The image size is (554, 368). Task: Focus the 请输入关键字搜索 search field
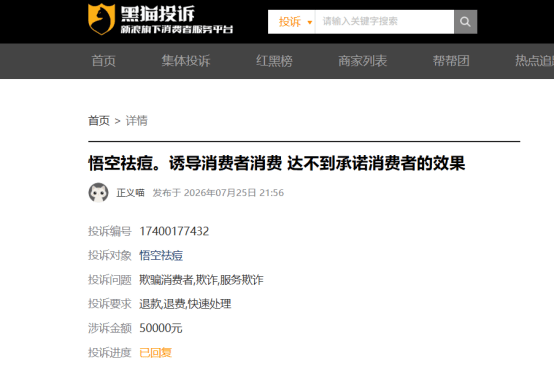click(384, 22)
